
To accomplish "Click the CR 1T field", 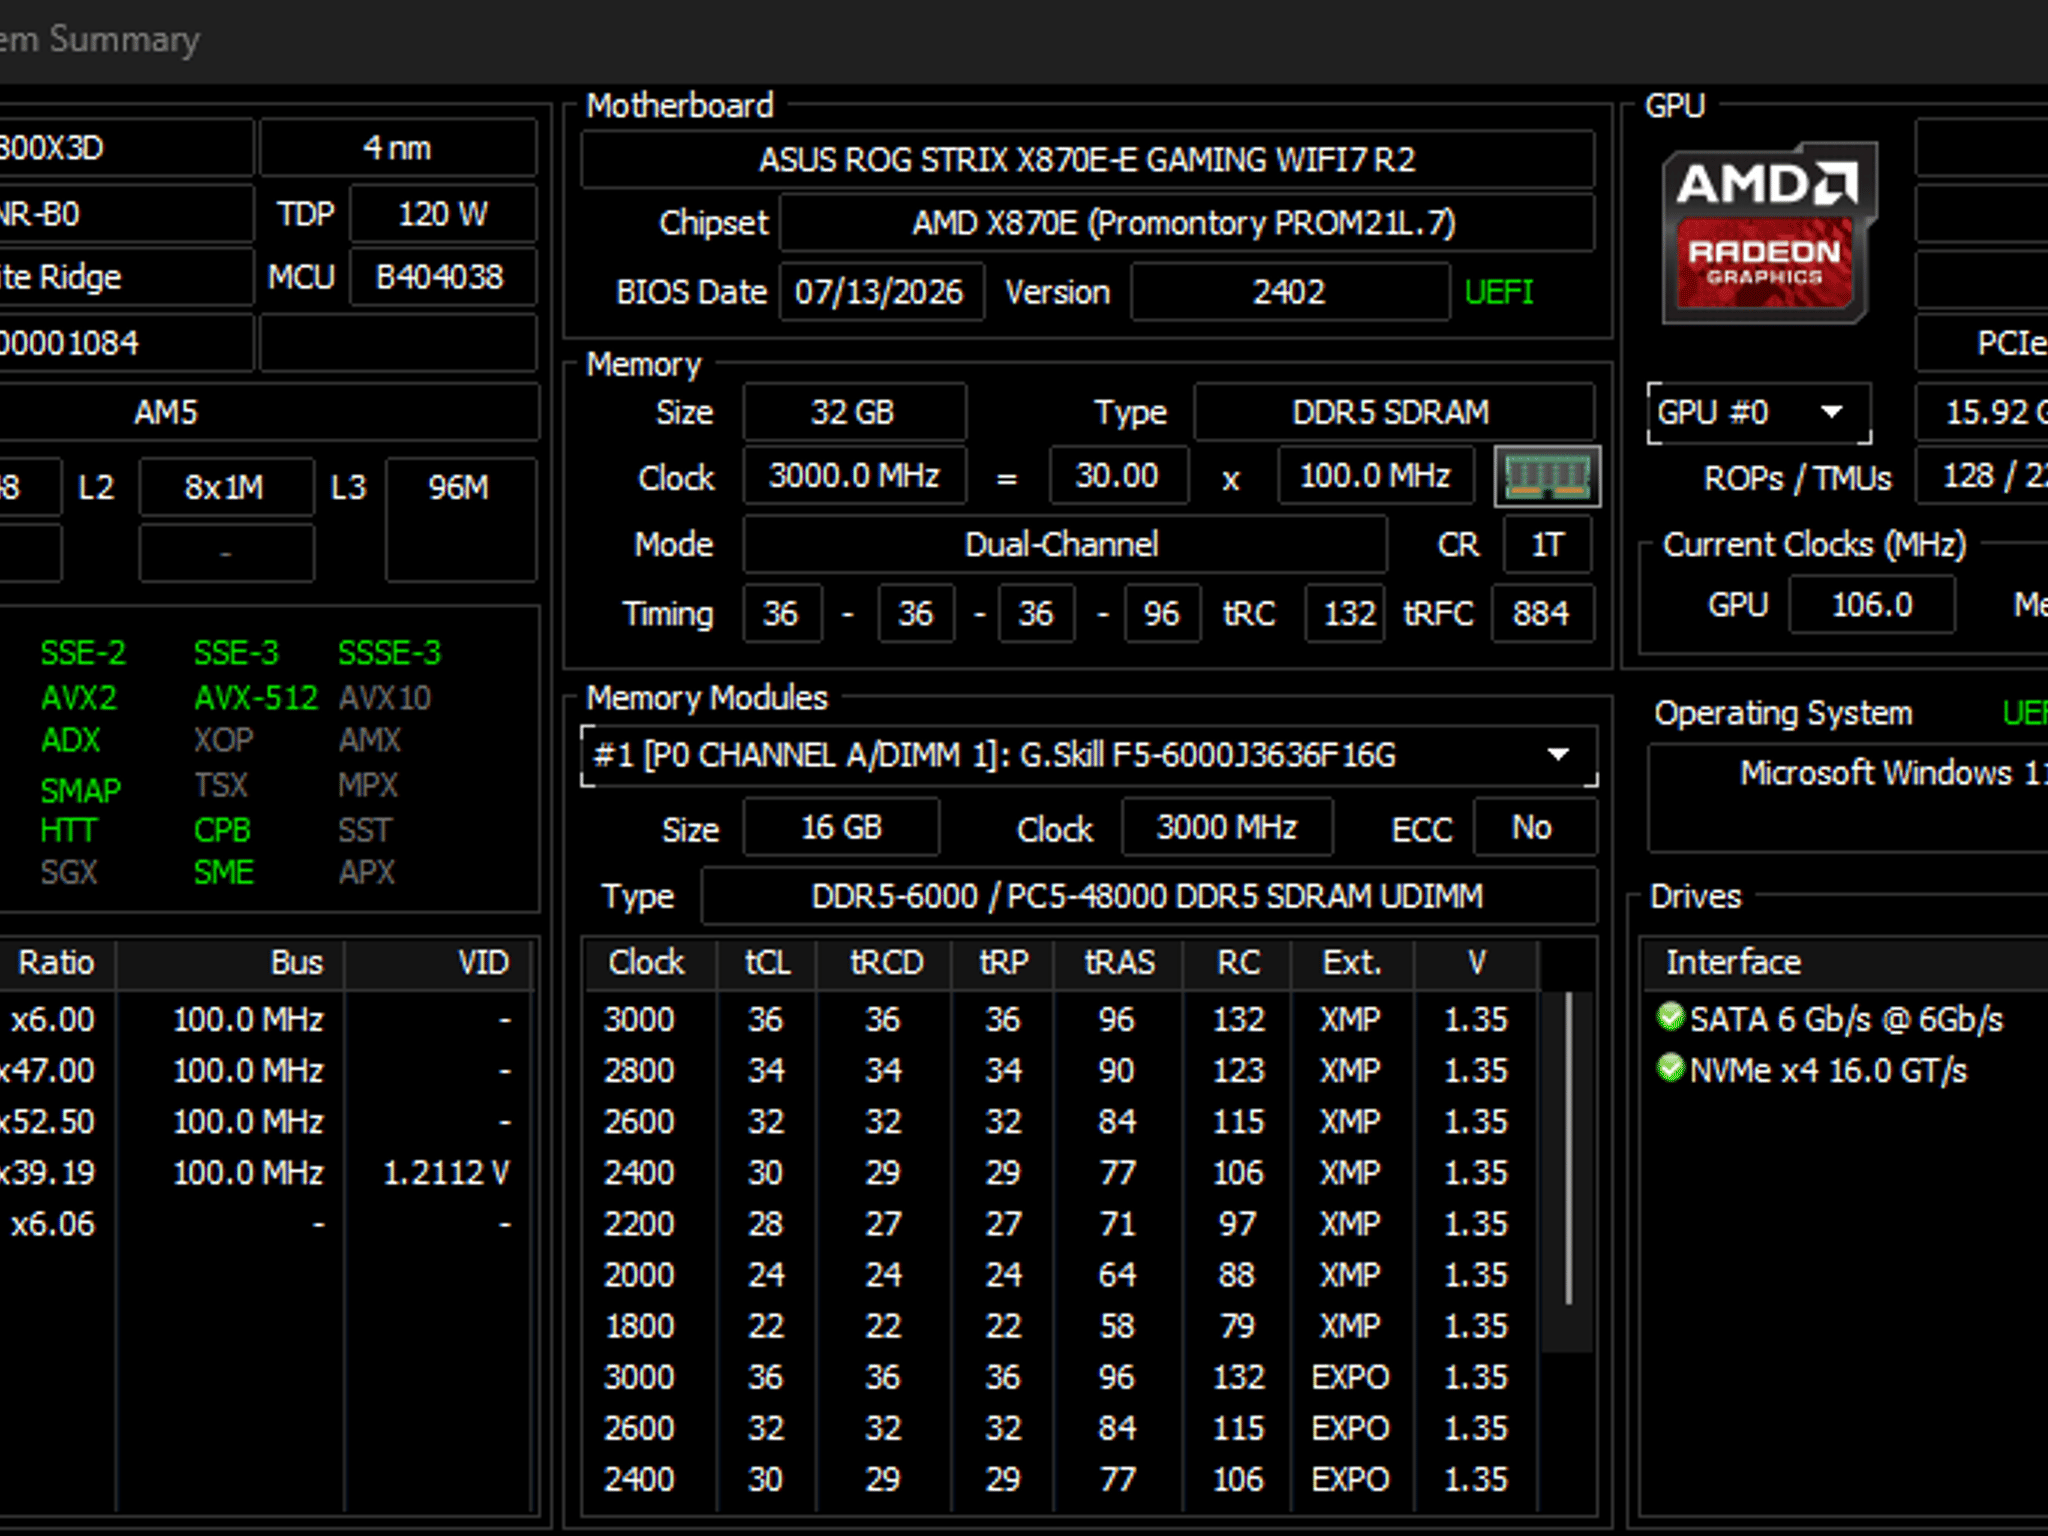I will [x=1548, y=545].
